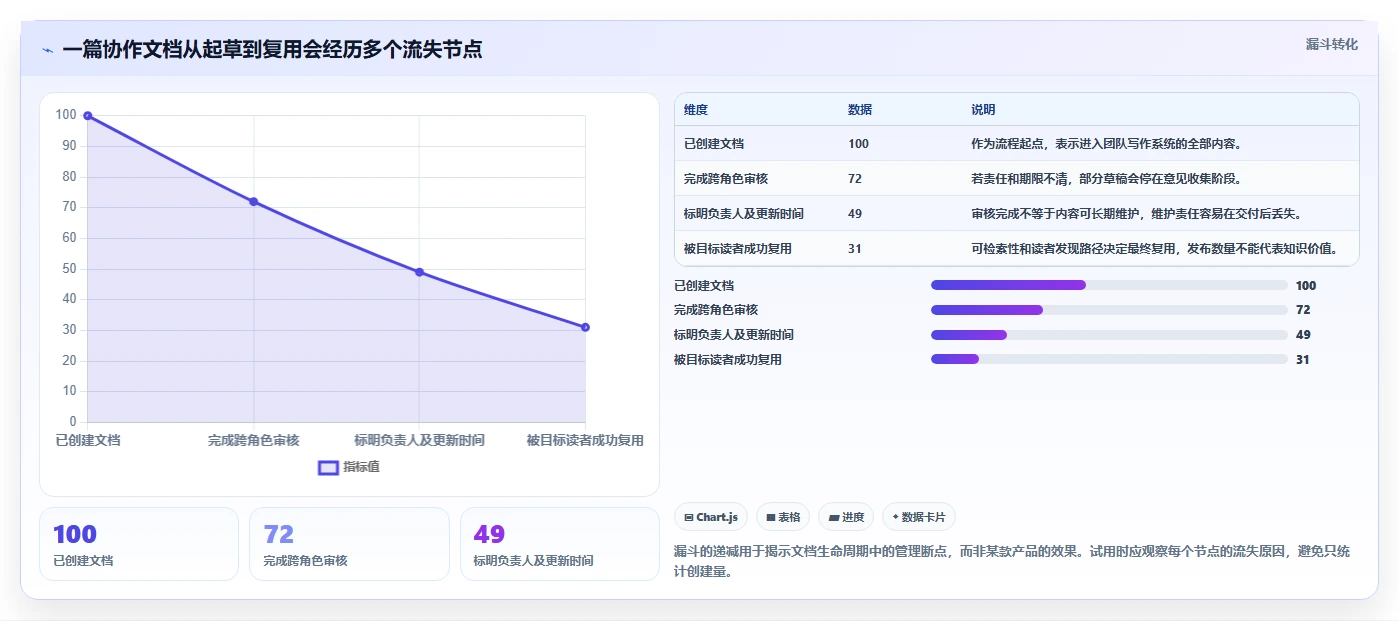Viewport: 1399px width, 621px height.
Task: Click the x-axis label 标明负责人及更新时间
Action: pyautogui.click(x=419, y=440)
